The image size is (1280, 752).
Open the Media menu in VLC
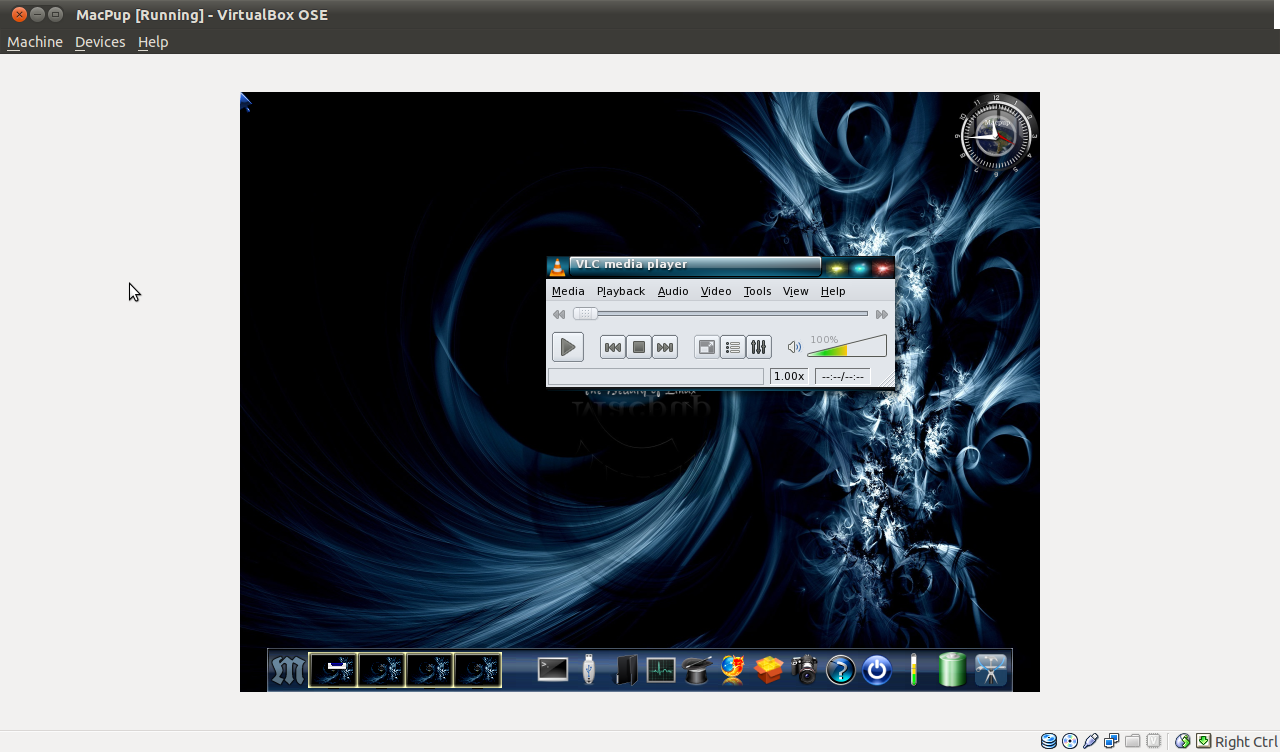[567, 291]
